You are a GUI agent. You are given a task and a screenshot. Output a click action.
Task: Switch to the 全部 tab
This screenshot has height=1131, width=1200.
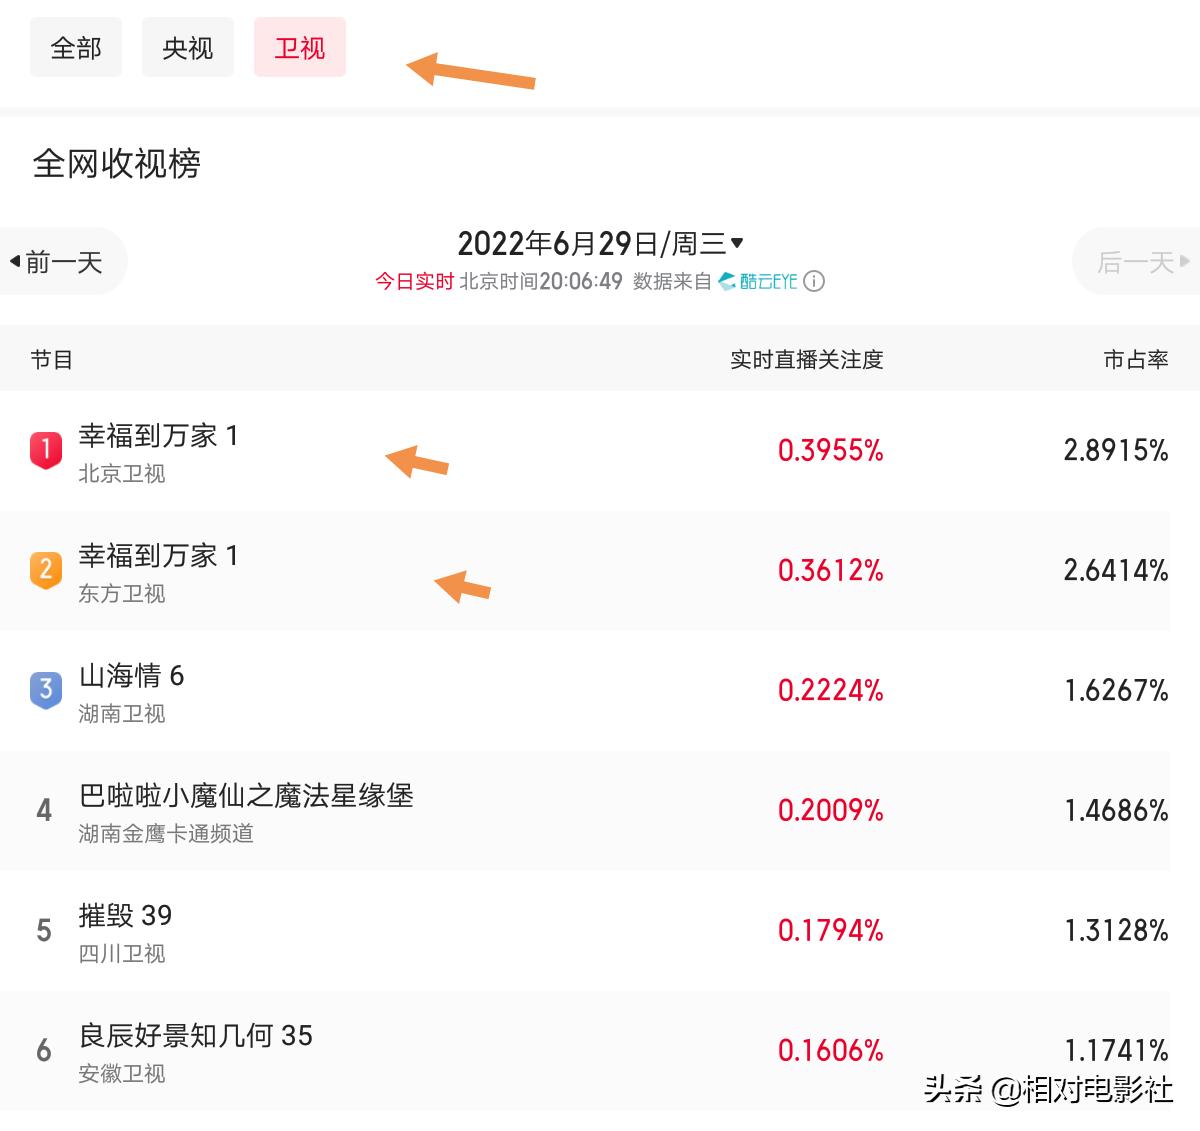[x=76, y=47]
